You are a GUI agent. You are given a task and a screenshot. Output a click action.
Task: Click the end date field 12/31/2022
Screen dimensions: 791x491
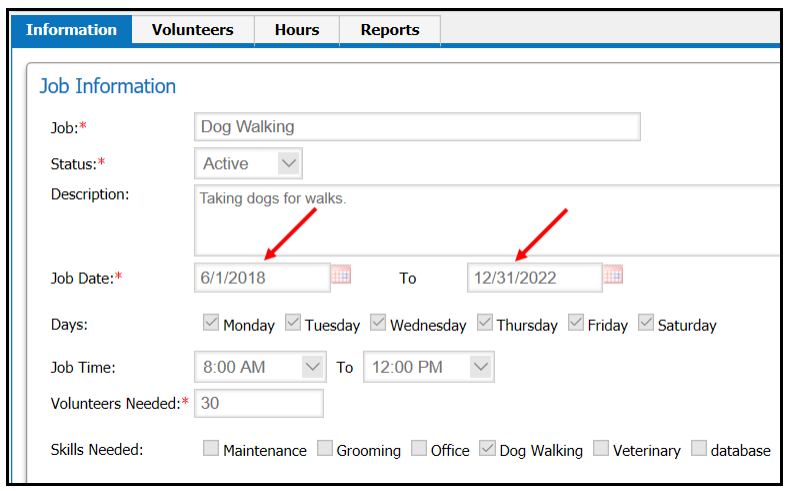point(535,278)
